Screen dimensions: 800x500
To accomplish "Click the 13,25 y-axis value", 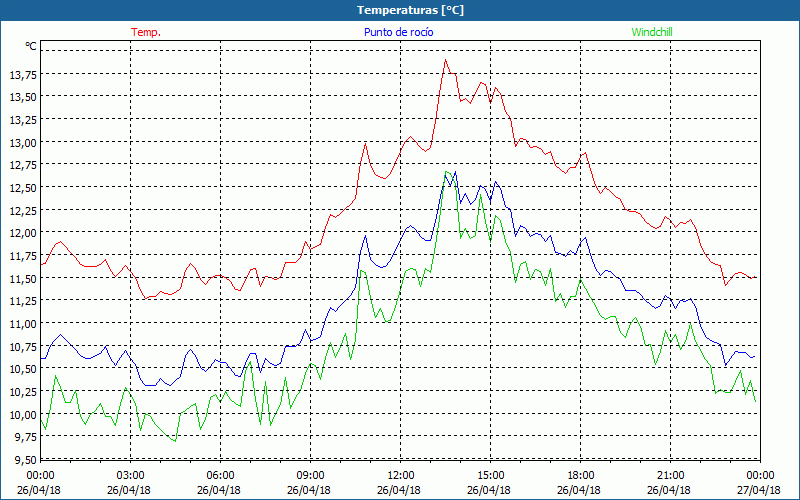I will 23,120.
